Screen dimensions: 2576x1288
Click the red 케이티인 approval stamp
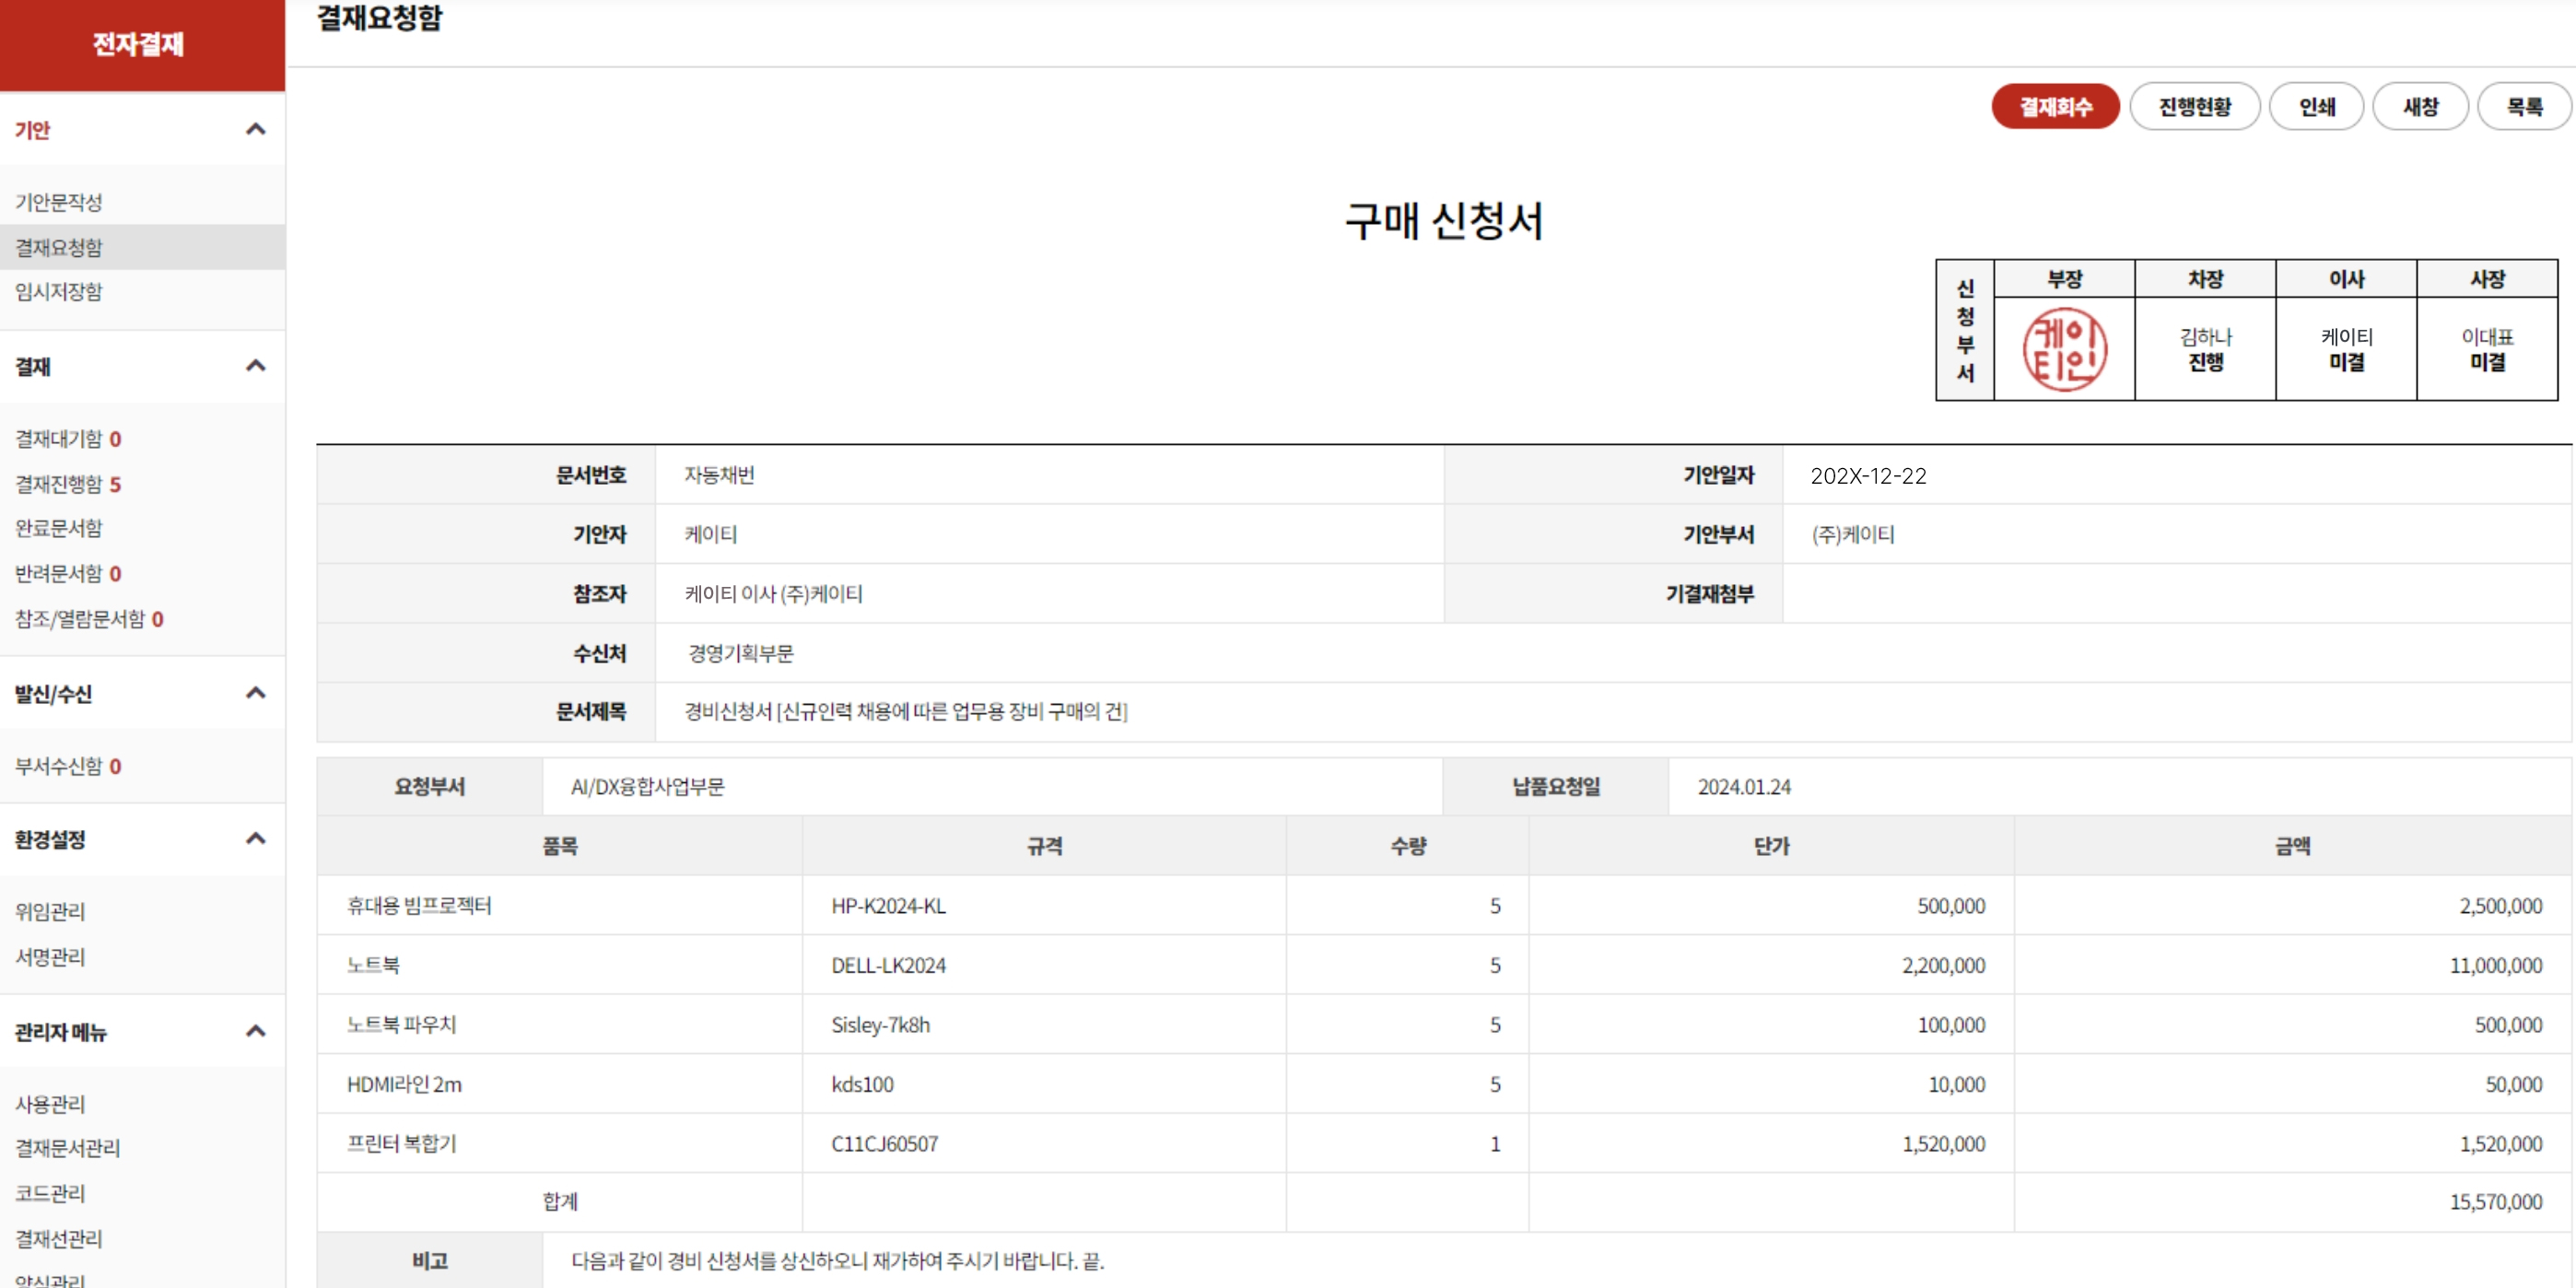[2064, 349]
